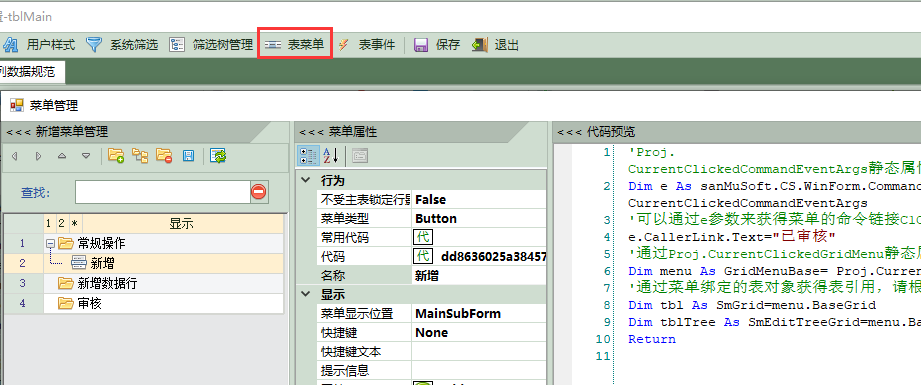The height and width of the screenshot is (385, 921).
Task: Sort properties alphabetically with A-Z icon
Action: (x=331, y=156)
